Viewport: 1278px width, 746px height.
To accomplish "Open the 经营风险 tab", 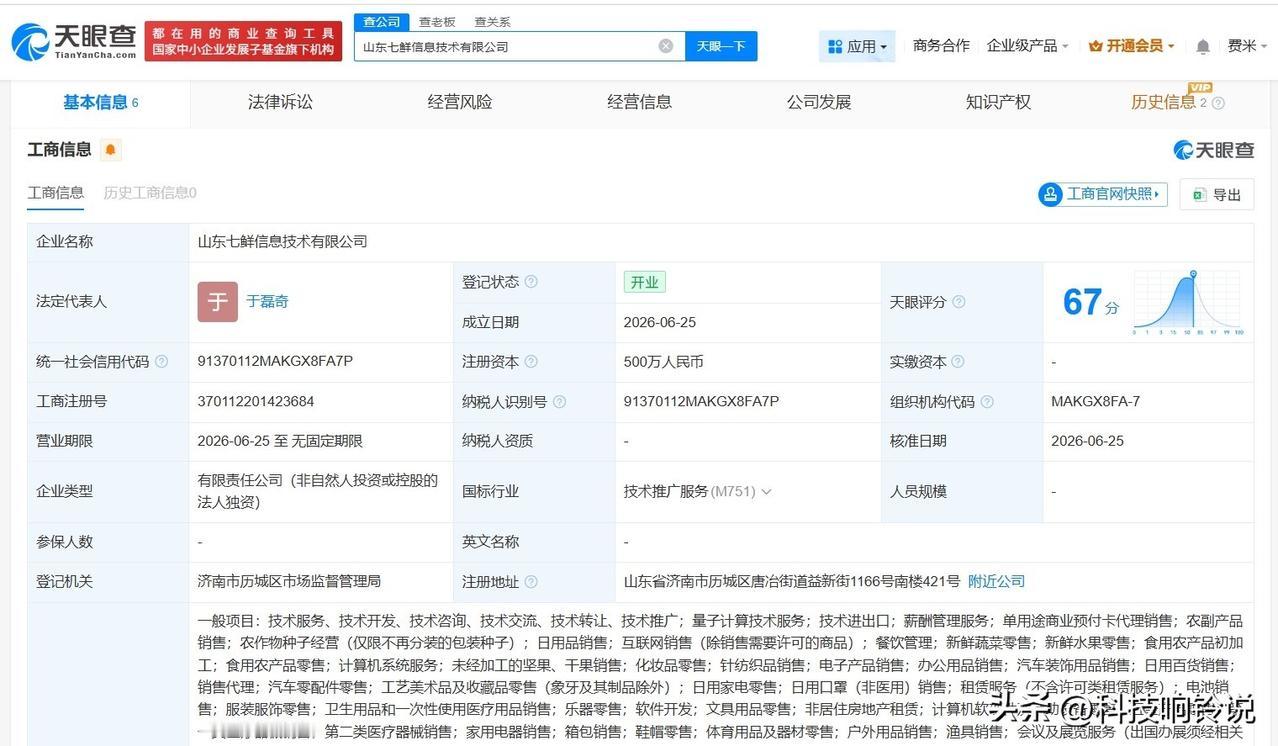I will (x=460, y=102).
